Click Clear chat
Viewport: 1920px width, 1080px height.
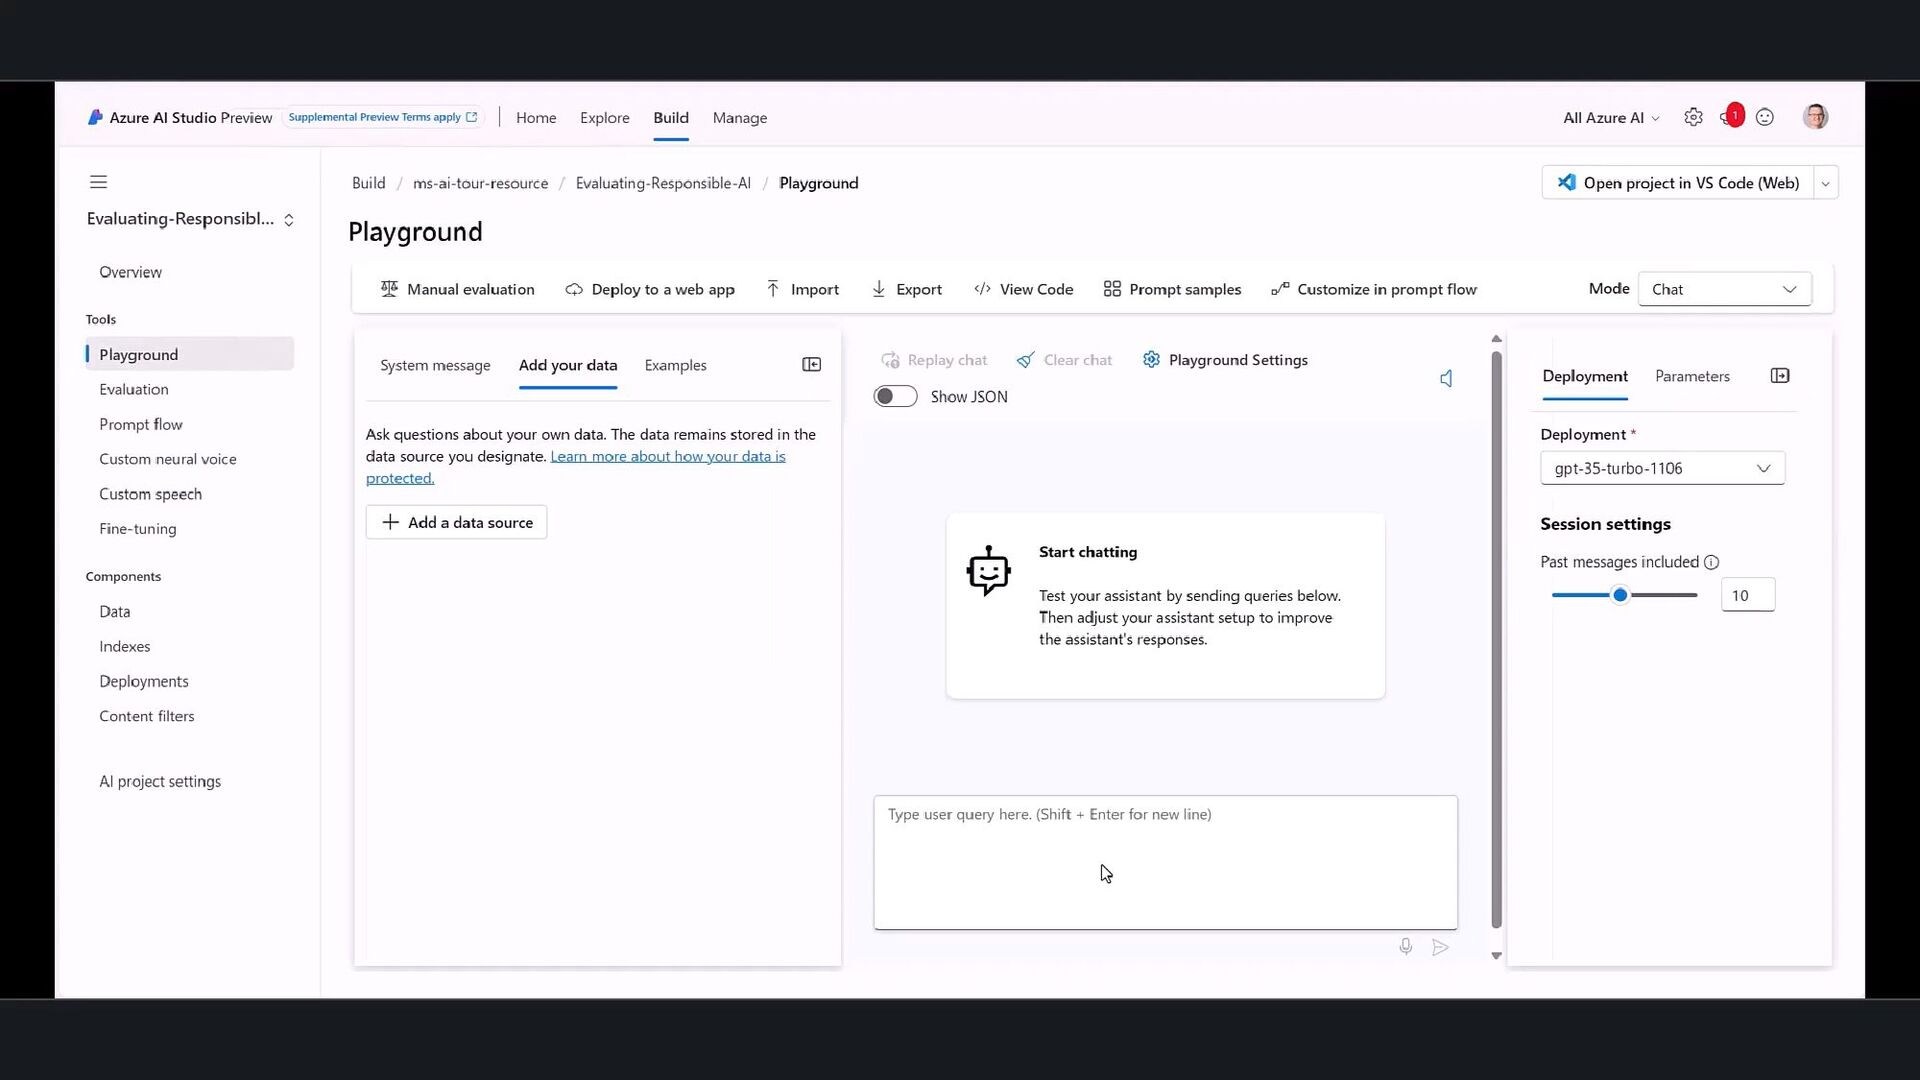(x=1064, y=360)
